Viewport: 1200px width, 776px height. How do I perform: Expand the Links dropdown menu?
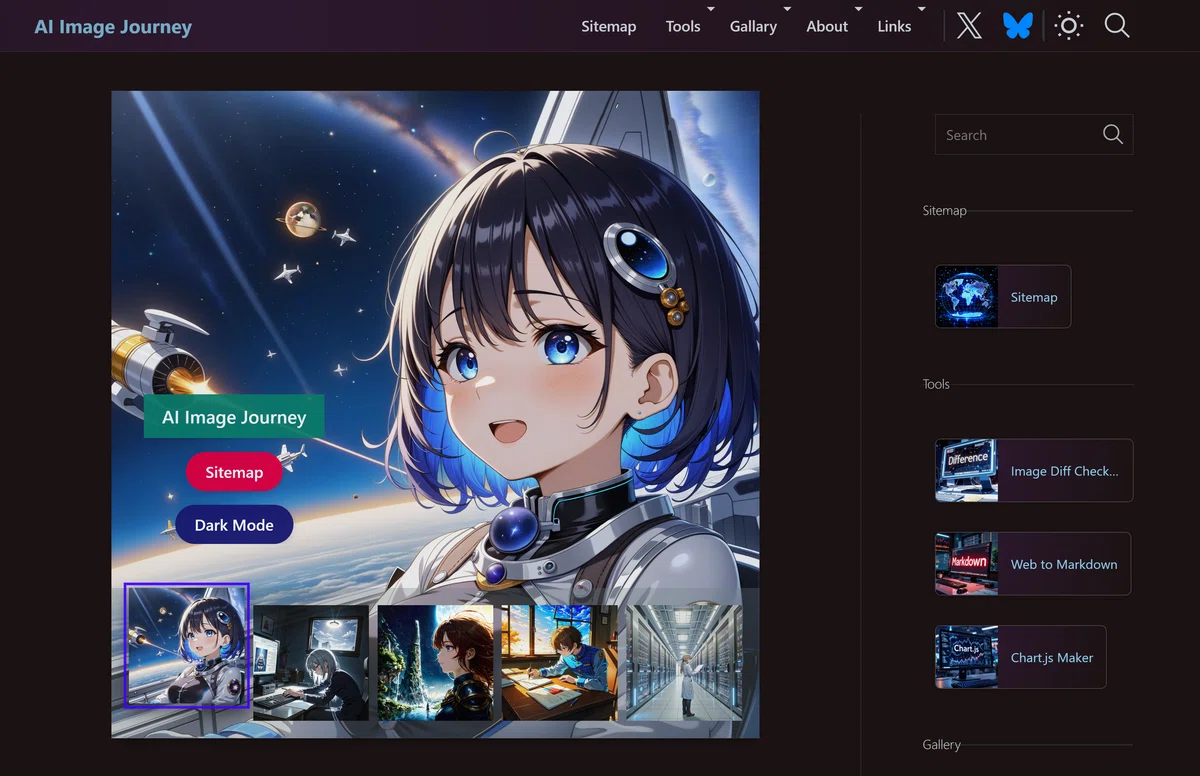(894, 26)
